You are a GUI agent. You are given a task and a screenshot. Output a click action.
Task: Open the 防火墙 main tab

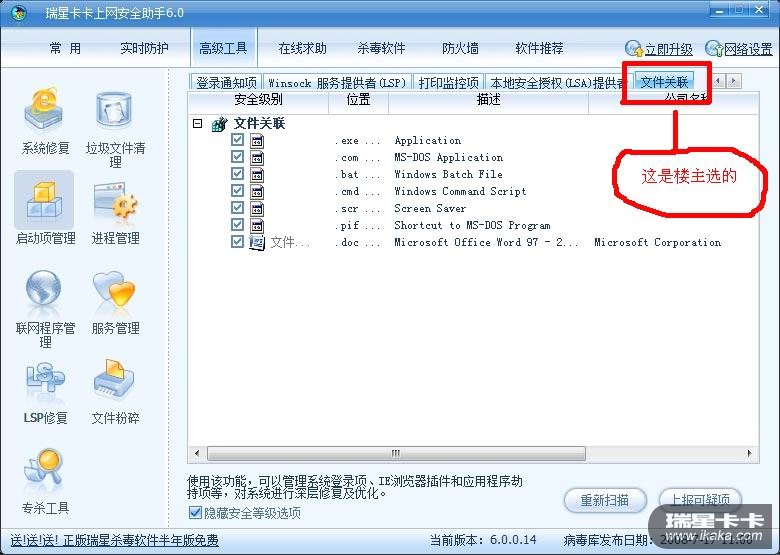tap(460, 48)
